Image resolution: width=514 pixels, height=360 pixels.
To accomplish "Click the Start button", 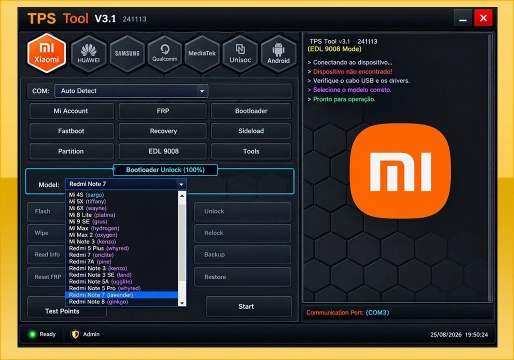I will point(249,307).
